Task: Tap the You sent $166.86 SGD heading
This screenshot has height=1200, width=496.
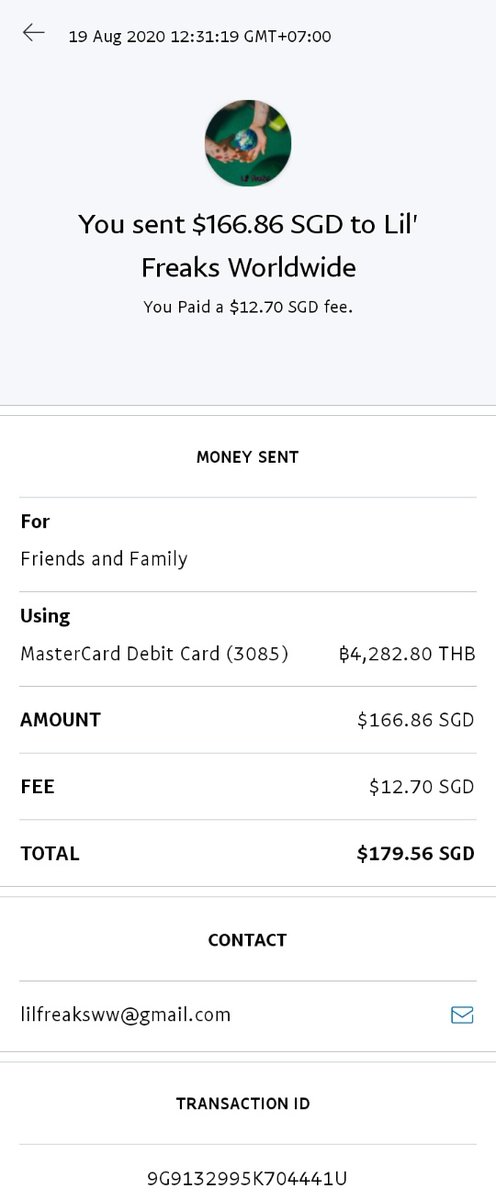Action: coord(248,245)
